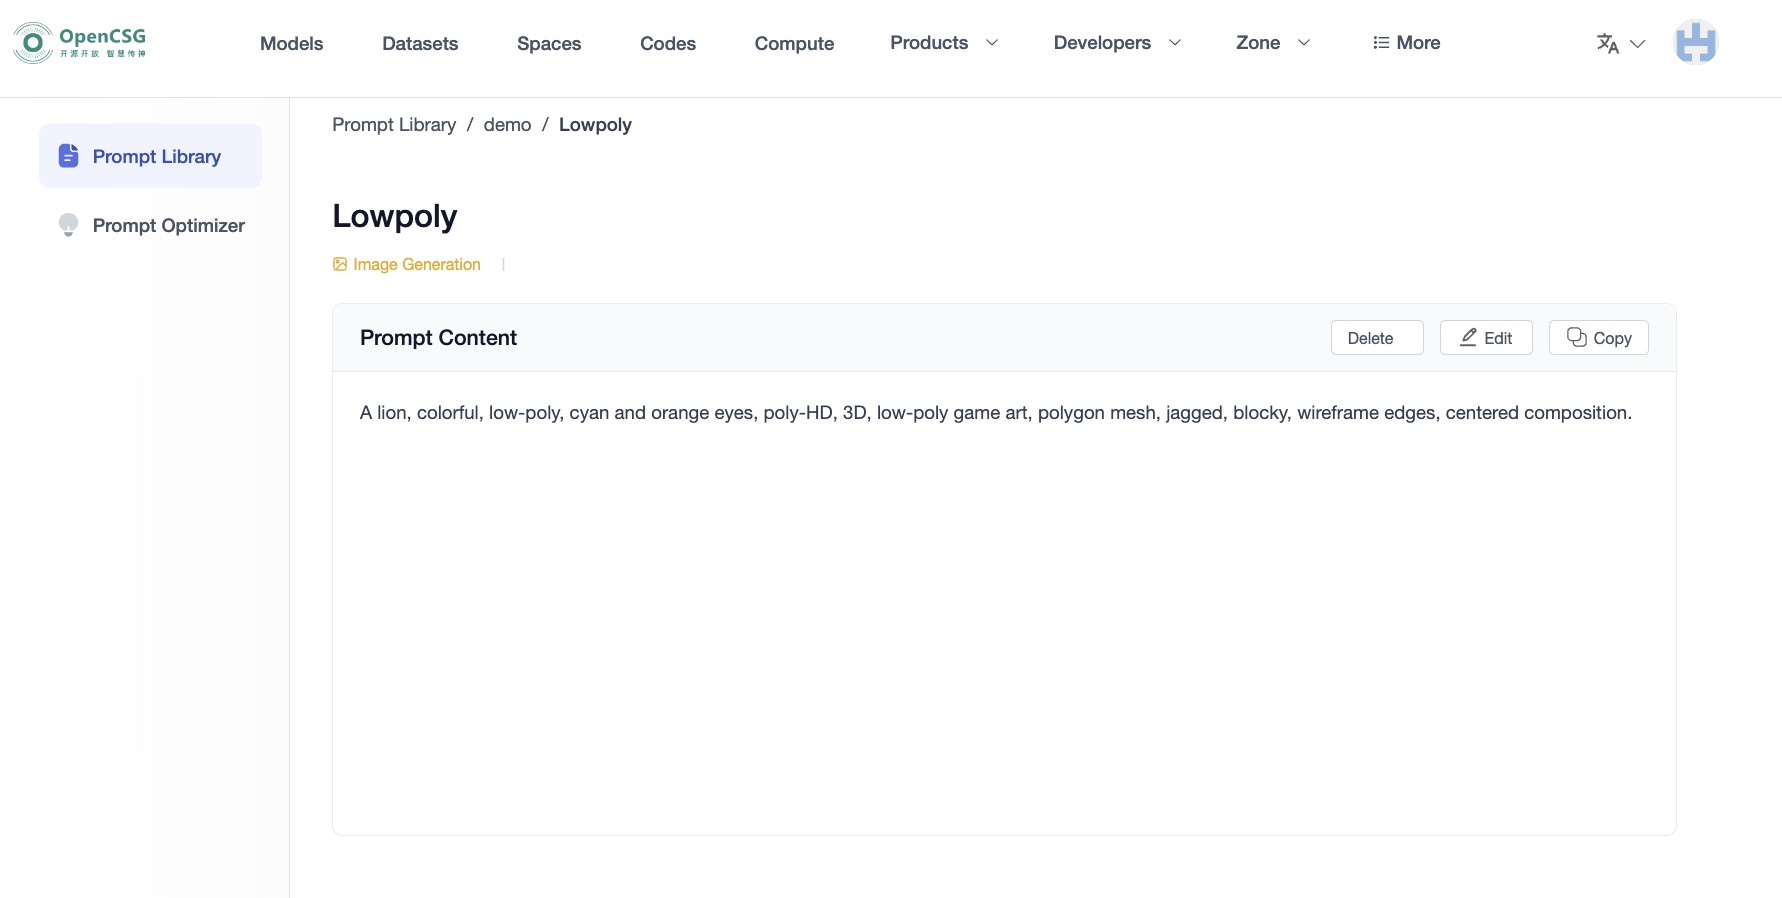Delete the Lowpoly prompt
This screenshot has width=1782, height=898.
1376,338
